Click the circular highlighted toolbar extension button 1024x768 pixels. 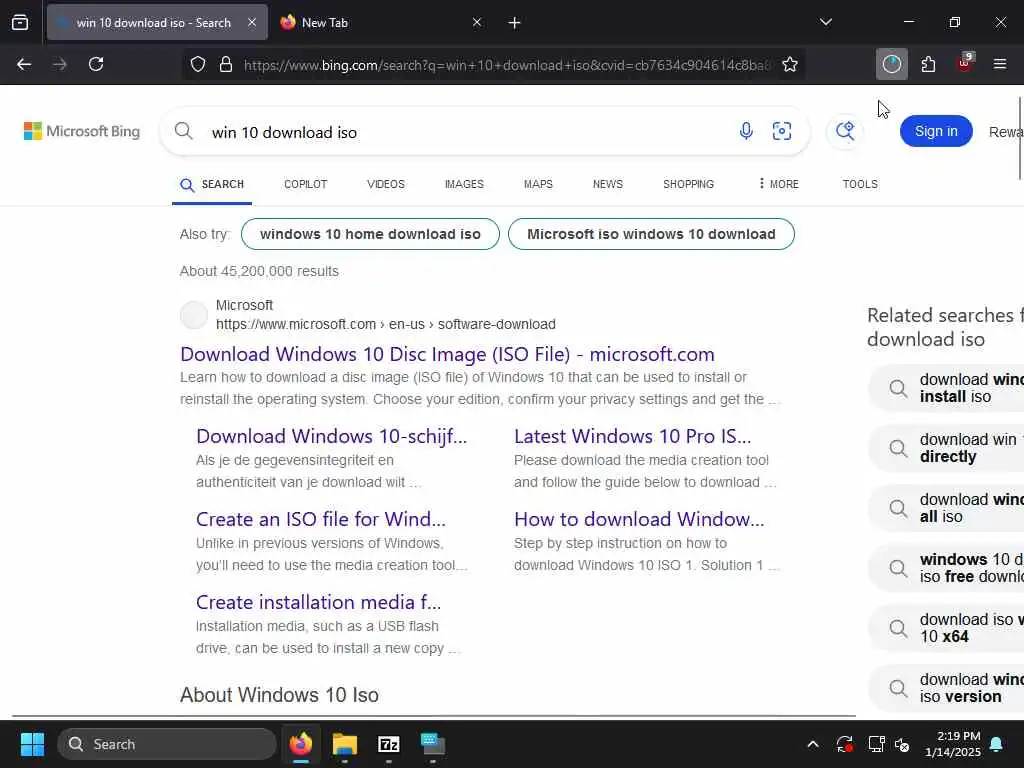(x=891, y=64)
